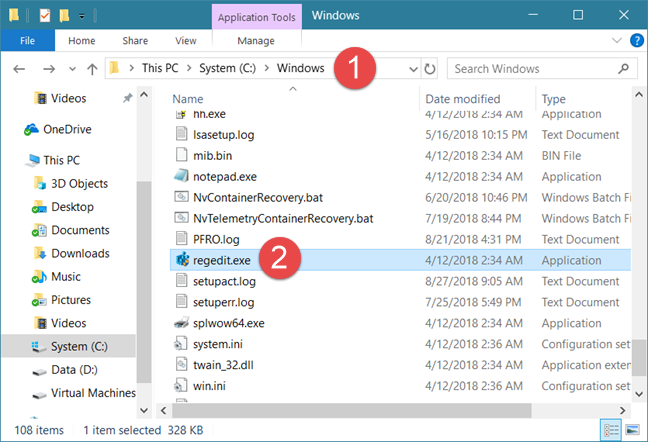Open Videos under This PC
648x442 pixels.
tap(69, 323)
